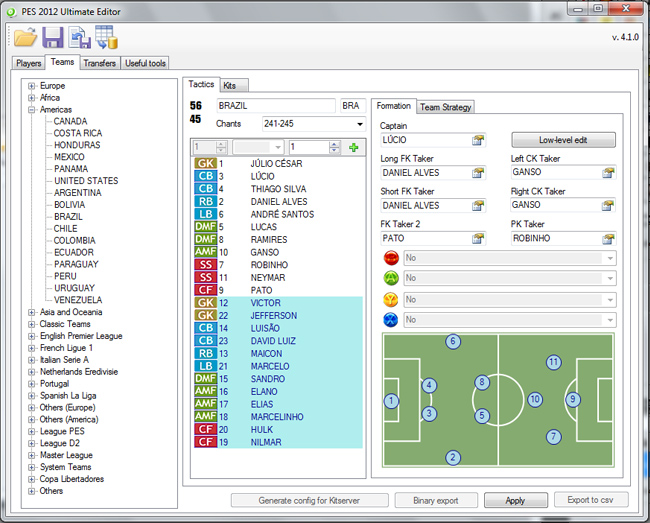Select the Formation tab
This screenshot has width=650, height=523.
393,106
